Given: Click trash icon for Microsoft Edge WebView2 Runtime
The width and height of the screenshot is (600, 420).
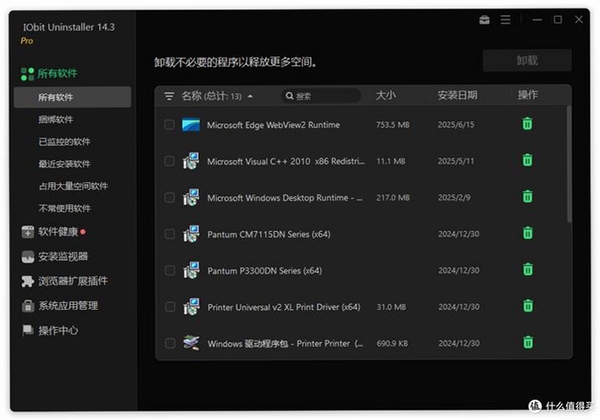Looking at the screenshot, I should point(527,124).
